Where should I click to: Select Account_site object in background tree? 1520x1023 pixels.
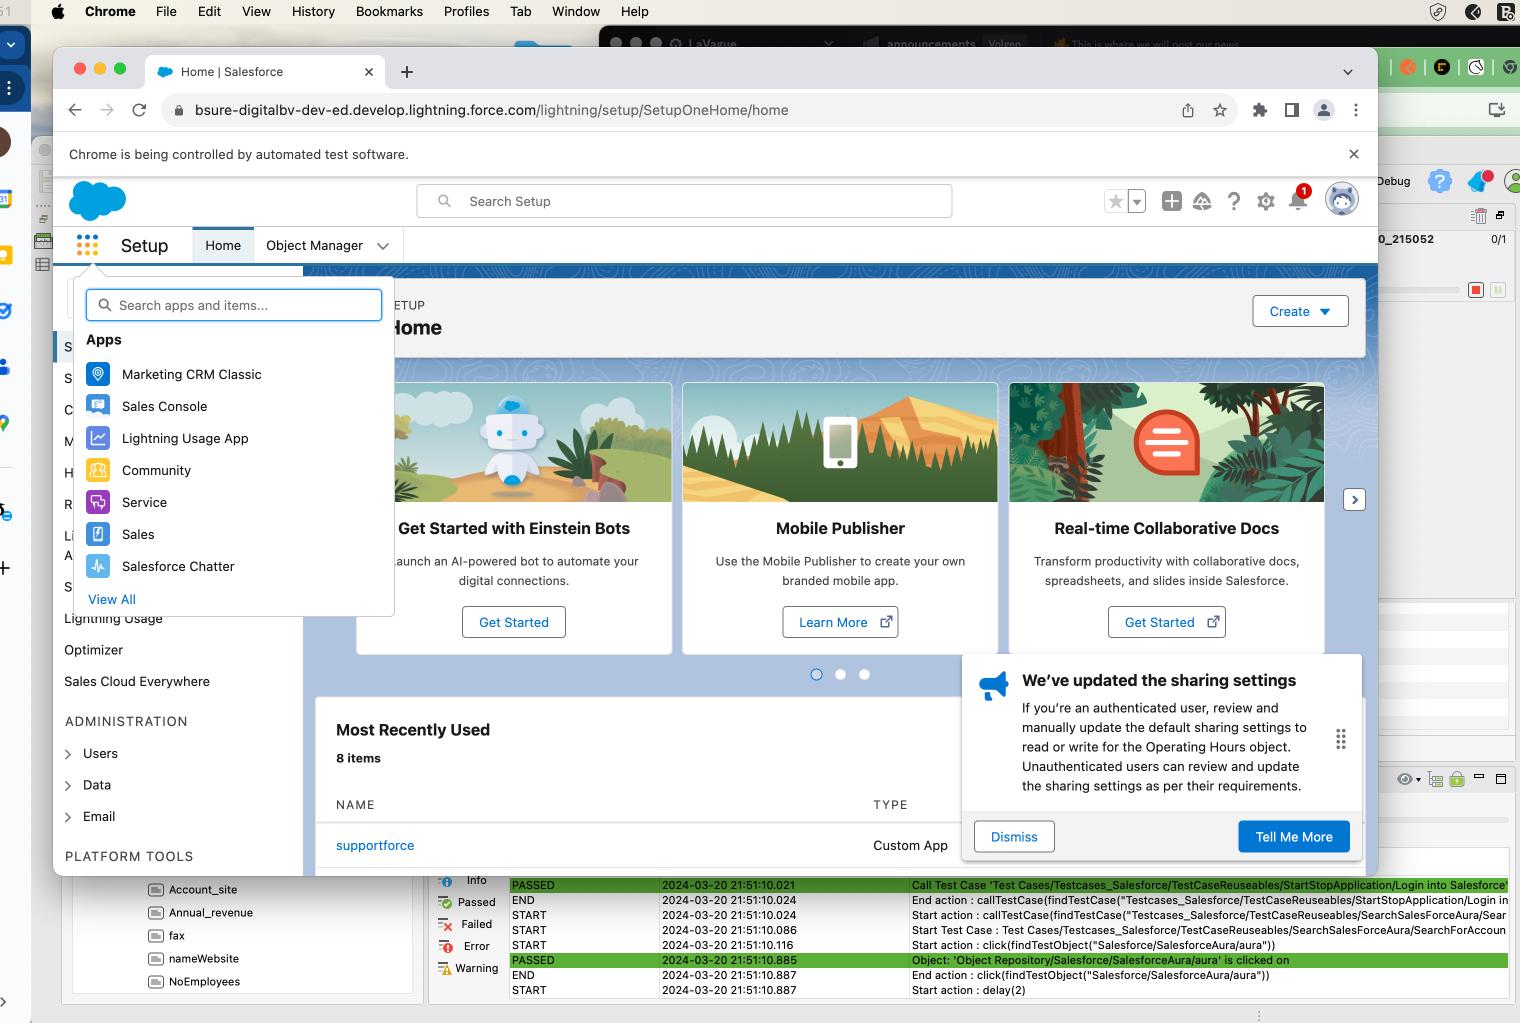(193, 890)
